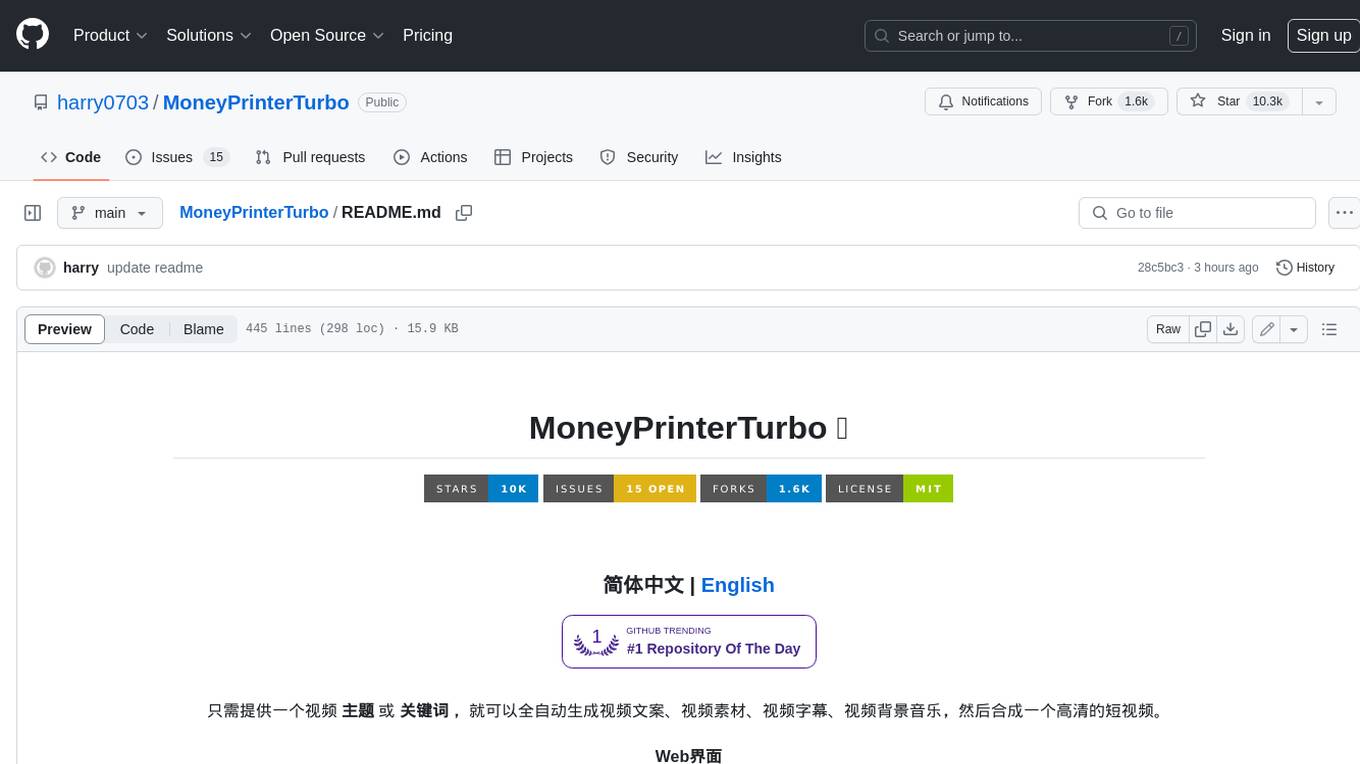Image resolution: width=1360 pixels, height=764 pixels.
Task: Expand the file tree side panel
Action: click(x=33, y=213)
